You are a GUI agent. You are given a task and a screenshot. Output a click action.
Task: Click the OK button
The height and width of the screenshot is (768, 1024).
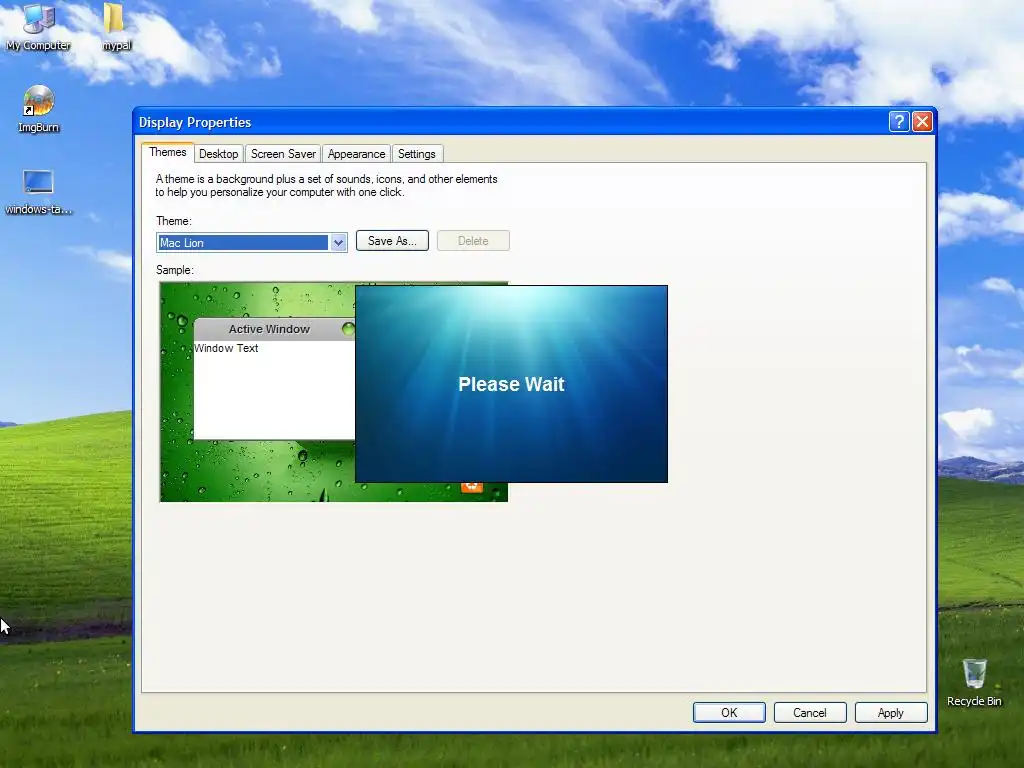point(729,712)
